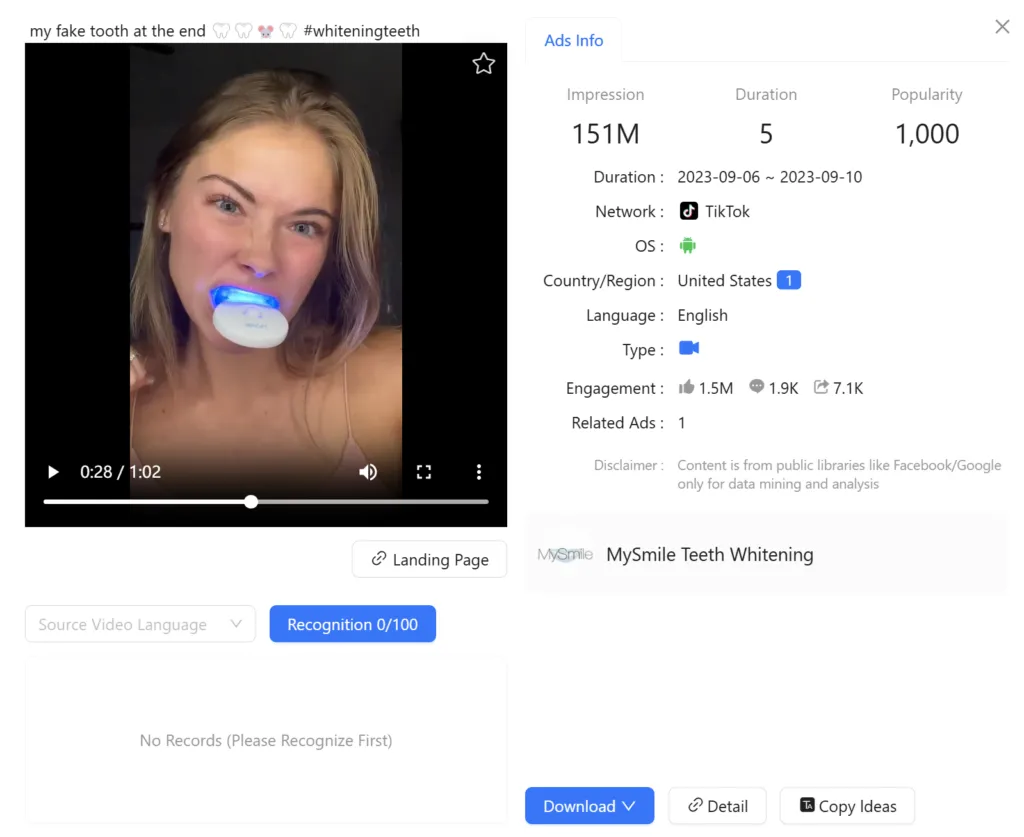Click the United States country count badge
Screen dimensions: 1024x837
pos(788,281)
